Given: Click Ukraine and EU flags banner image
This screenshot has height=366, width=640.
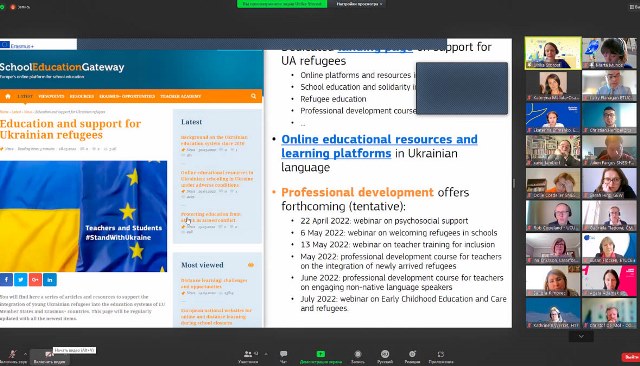Looking at the screenshot, I should (83, 216).
